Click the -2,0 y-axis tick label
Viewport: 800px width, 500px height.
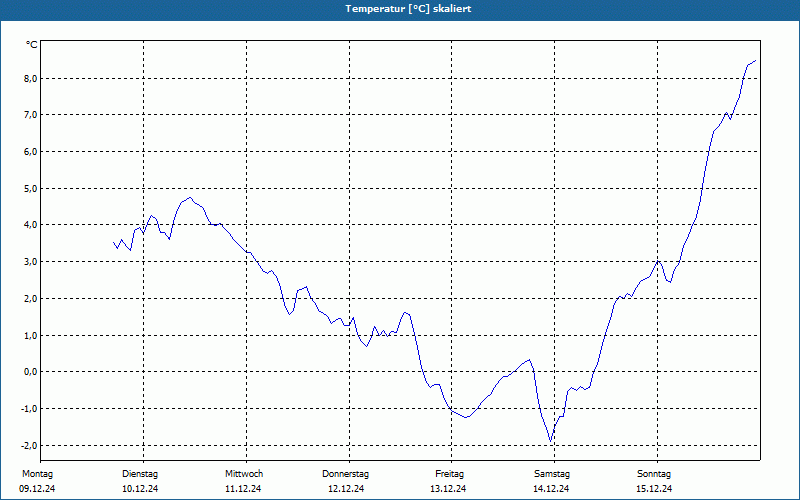pos(28,445)
